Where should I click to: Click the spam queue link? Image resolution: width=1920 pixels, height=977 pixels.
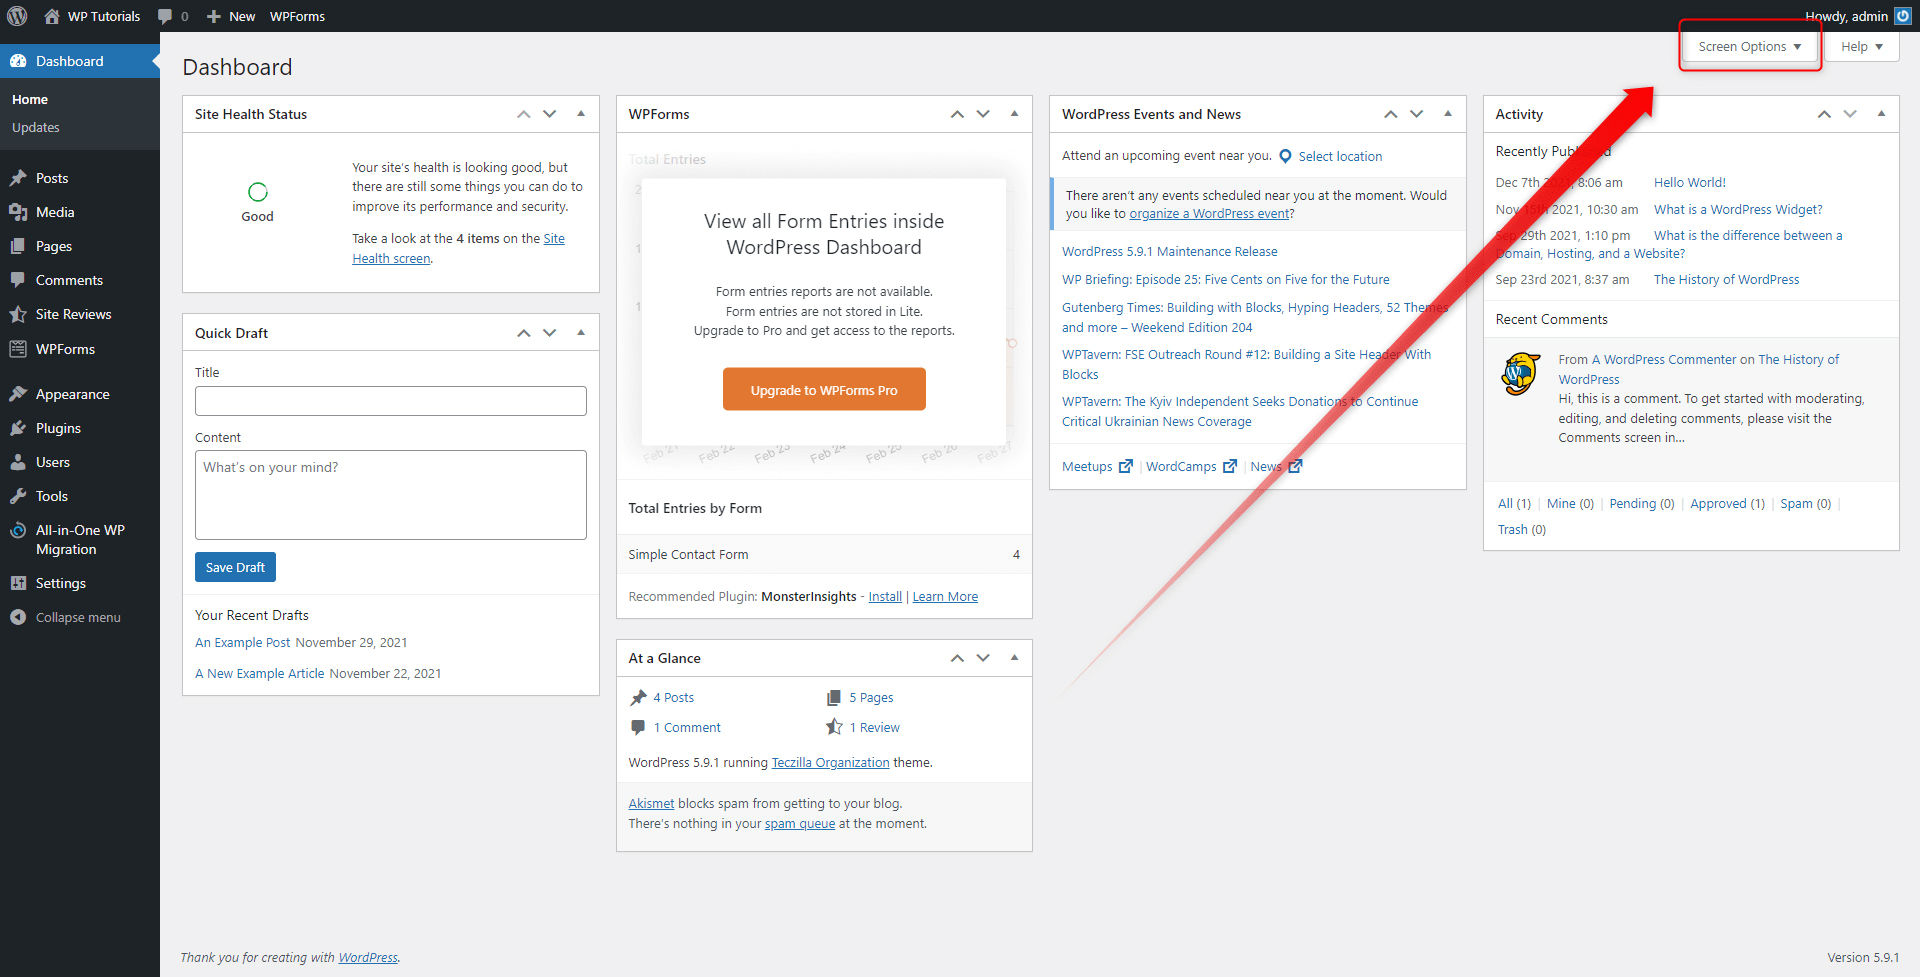coord(800,824)
